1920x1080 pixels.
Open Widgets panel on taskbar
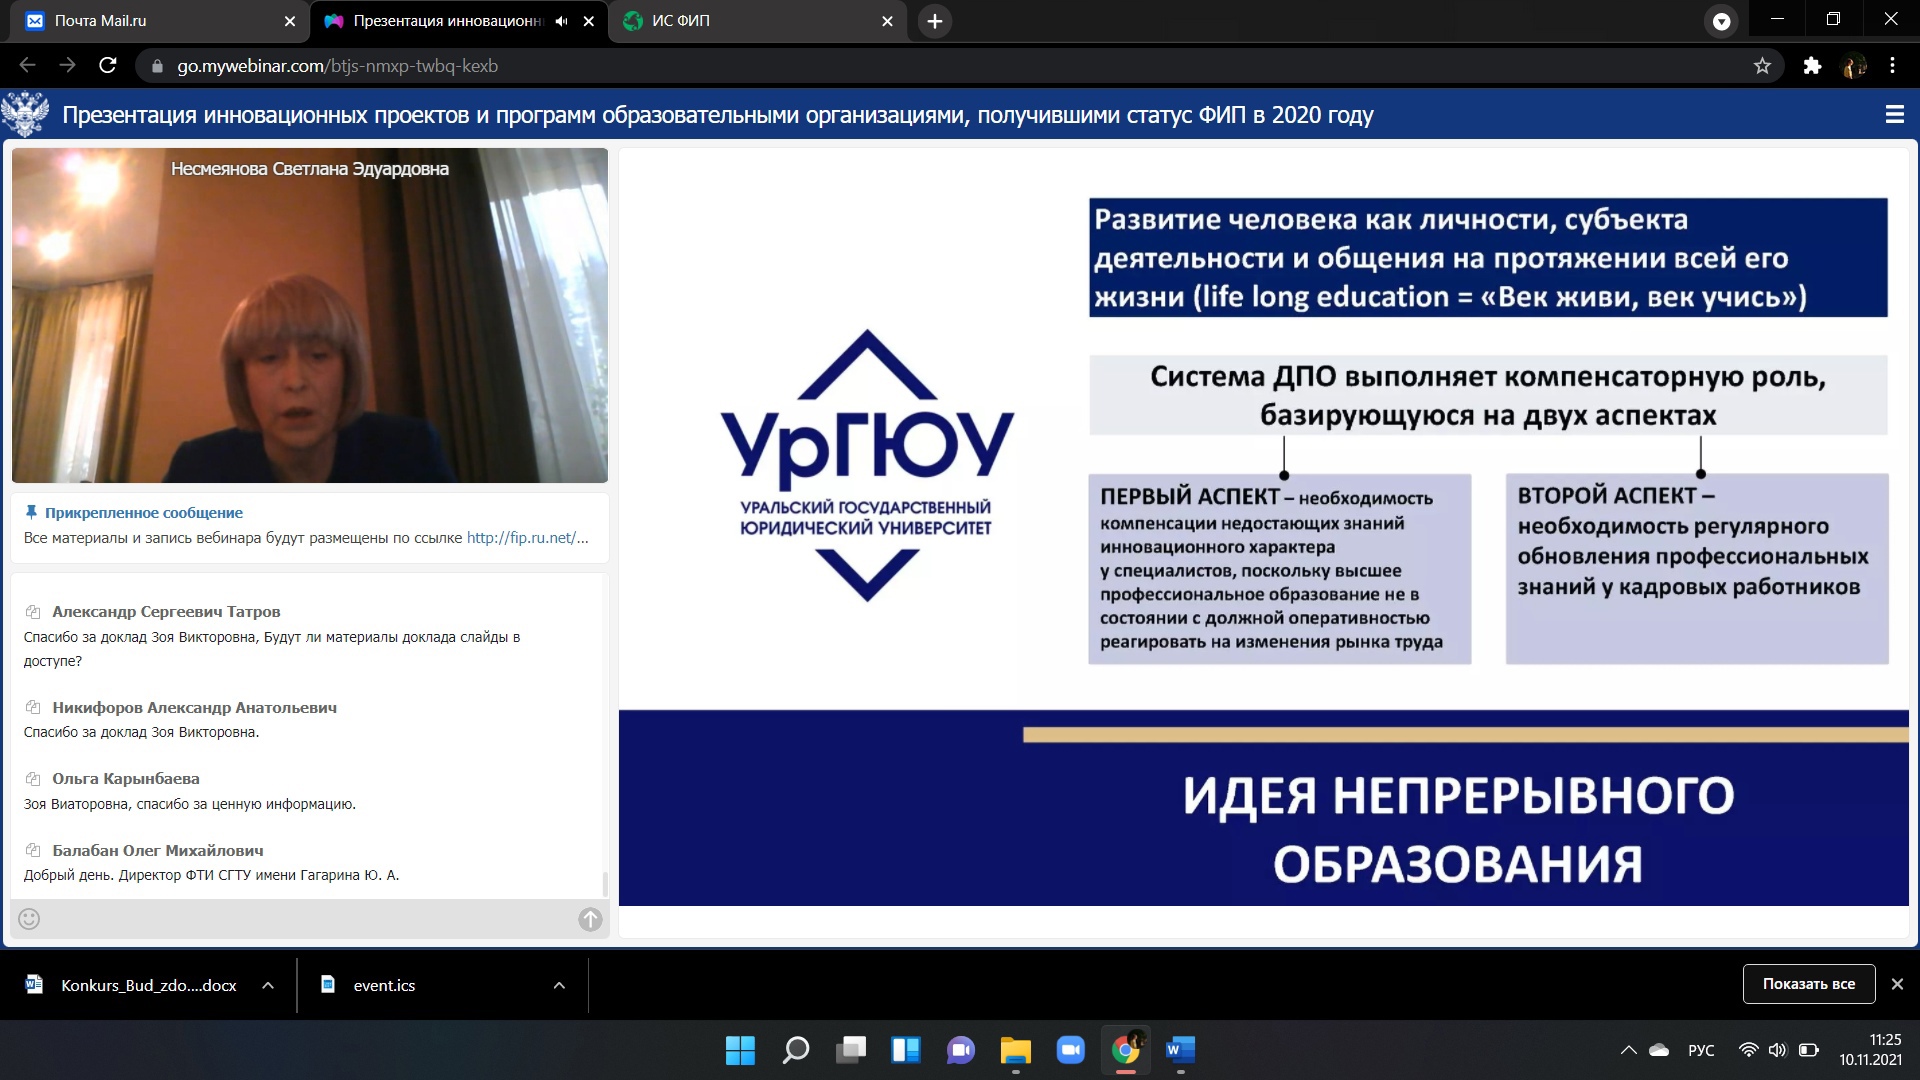[x=906, y=1050]
